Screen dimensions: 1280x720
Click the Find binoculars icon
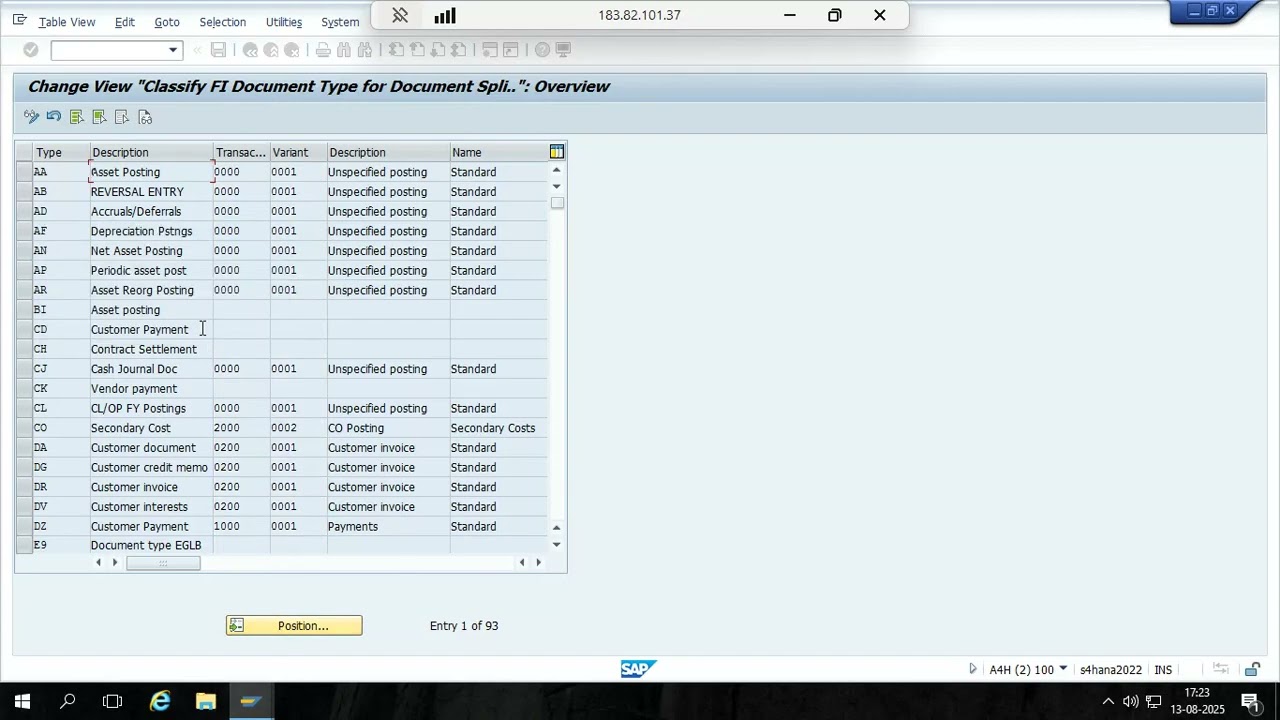(344, 50)
